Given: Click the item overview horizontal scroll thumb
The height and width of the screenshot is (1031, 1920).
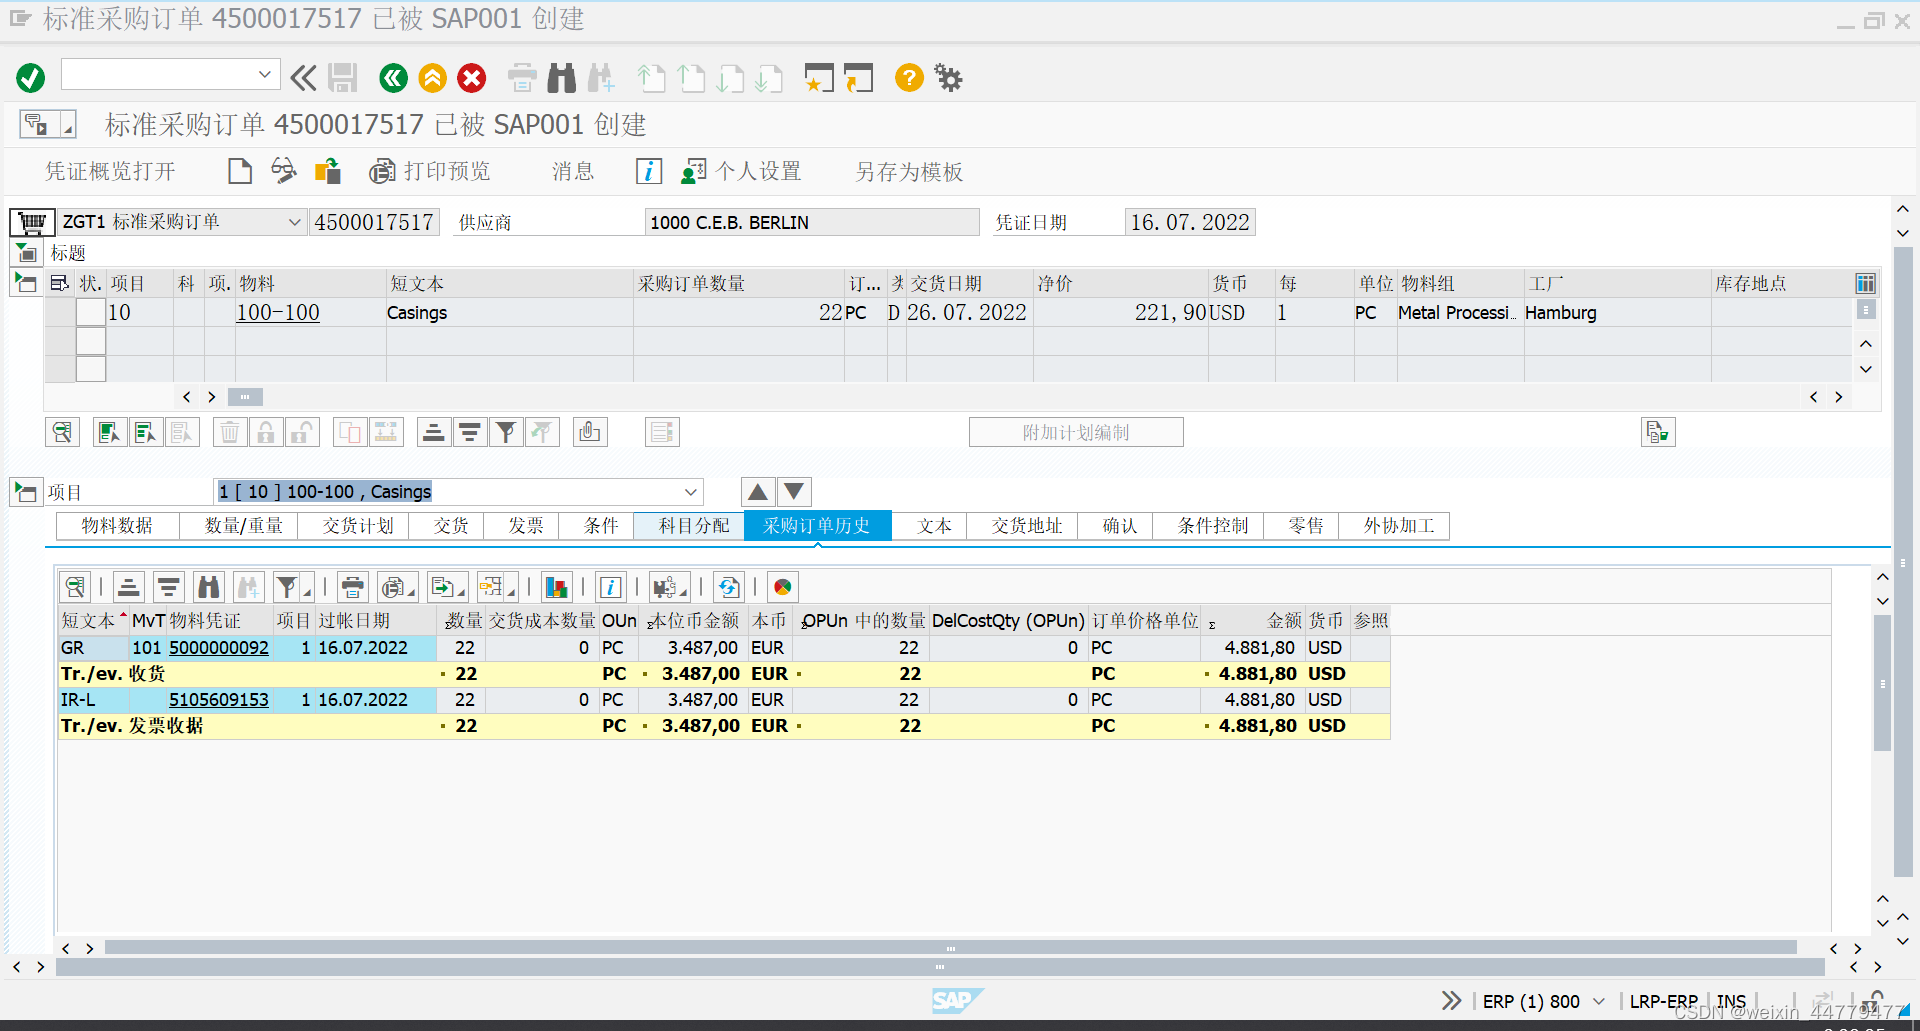Looking at the screenshot, I should point(245,397).
